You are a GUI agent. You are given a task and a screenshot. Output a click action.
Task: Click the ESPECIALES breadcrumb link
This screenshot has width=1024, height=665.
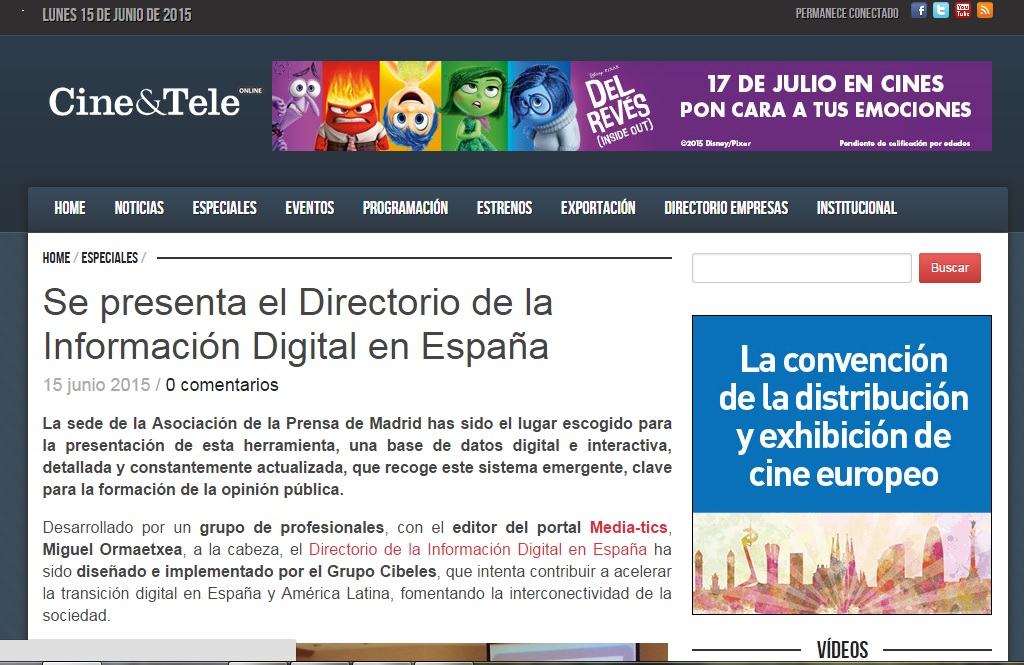(110, 258)
